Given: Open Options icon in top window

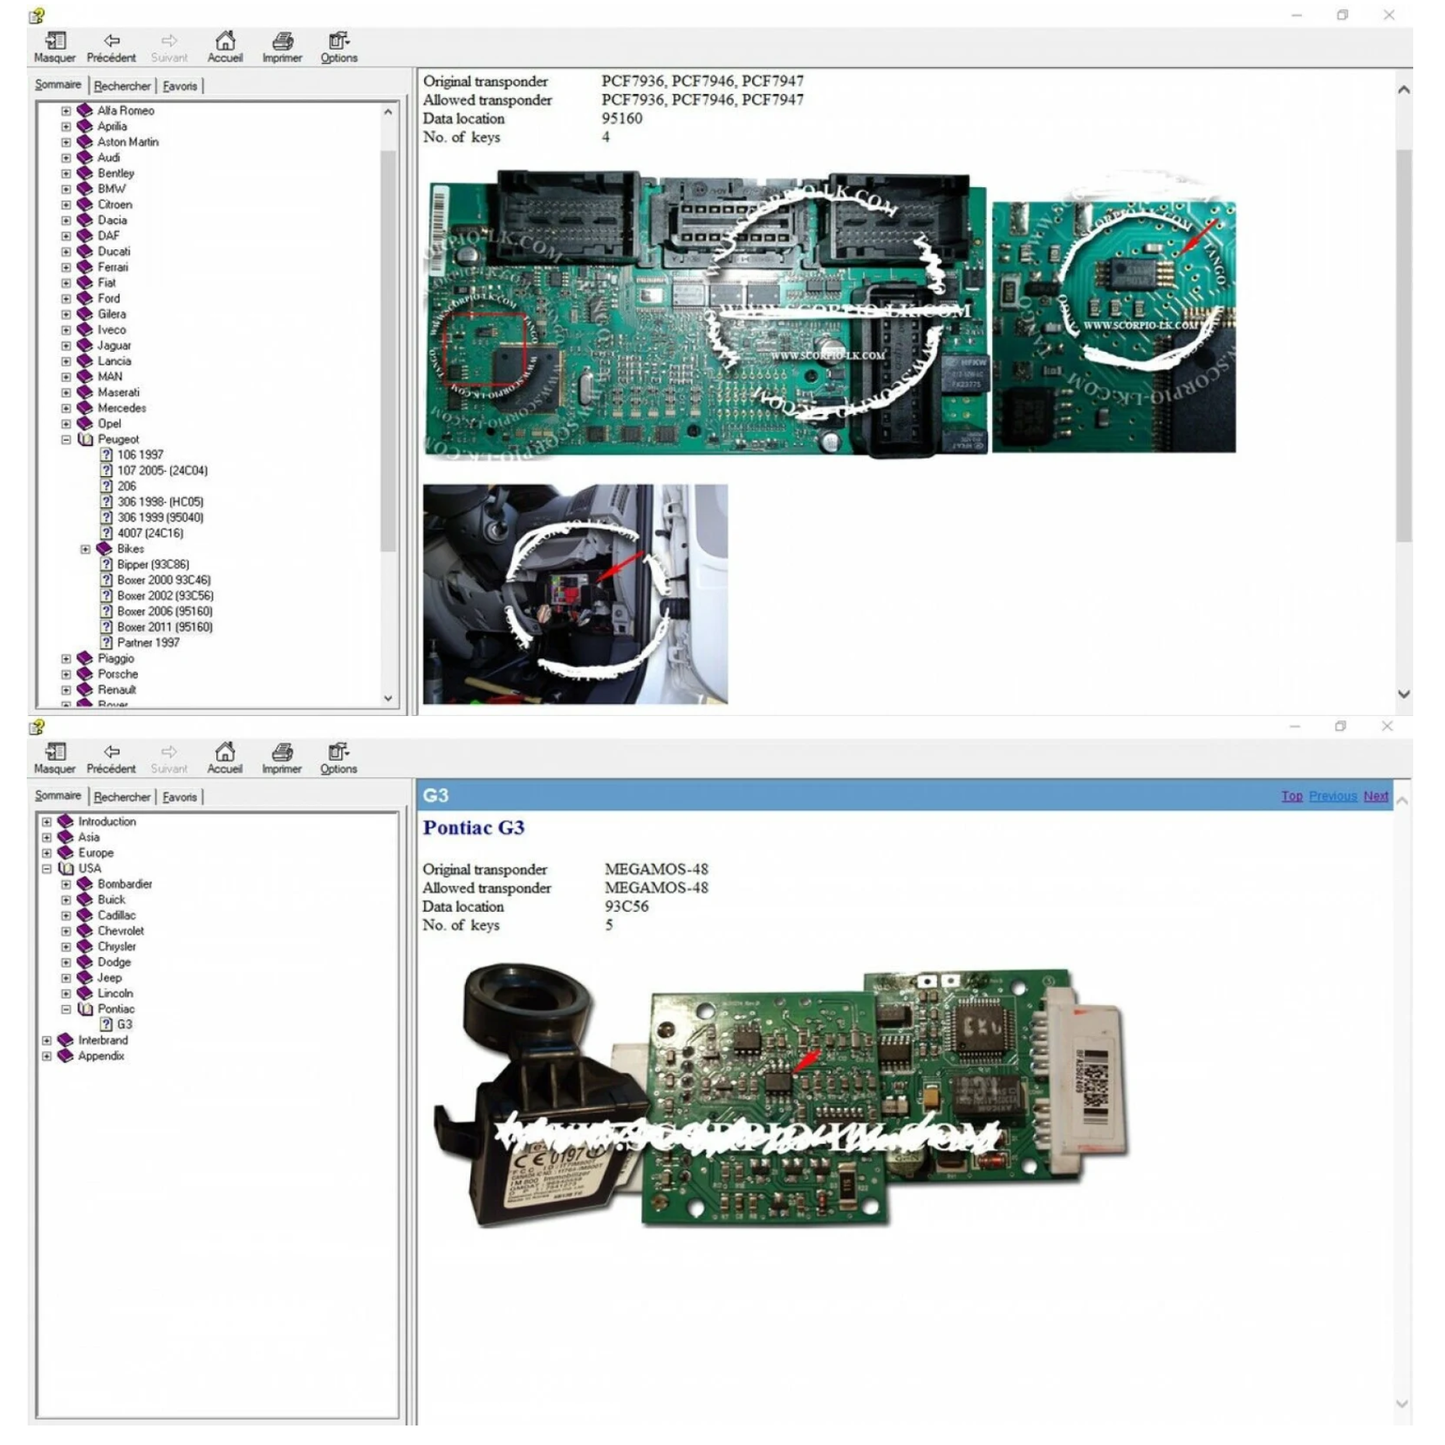Looking at the screenshot, I should pyautogui.click(x=339, y=41).
